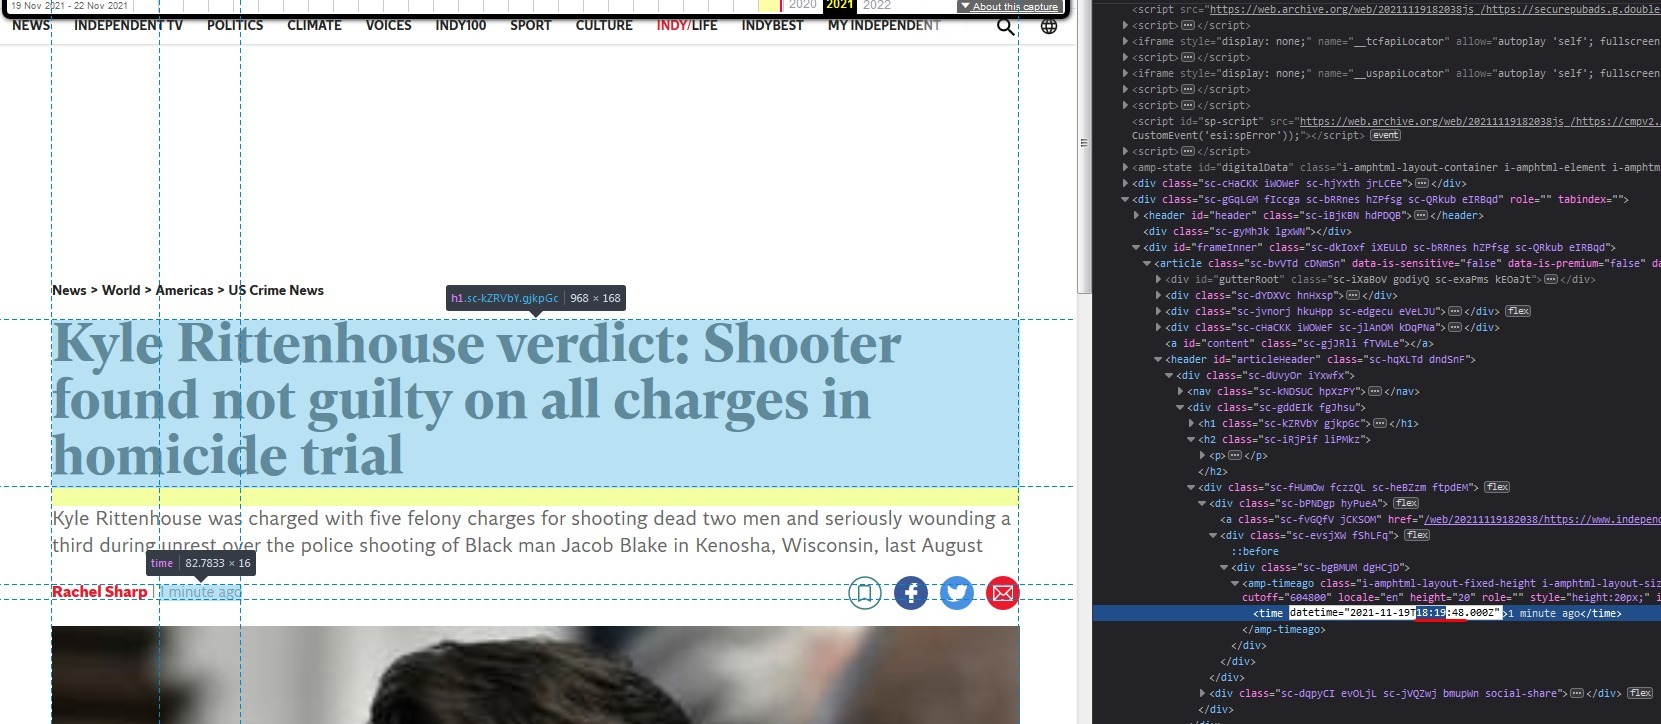Select the '::before' pseudo-element row
This screenshot has height=724, width=1661.
coord(1254,551)
